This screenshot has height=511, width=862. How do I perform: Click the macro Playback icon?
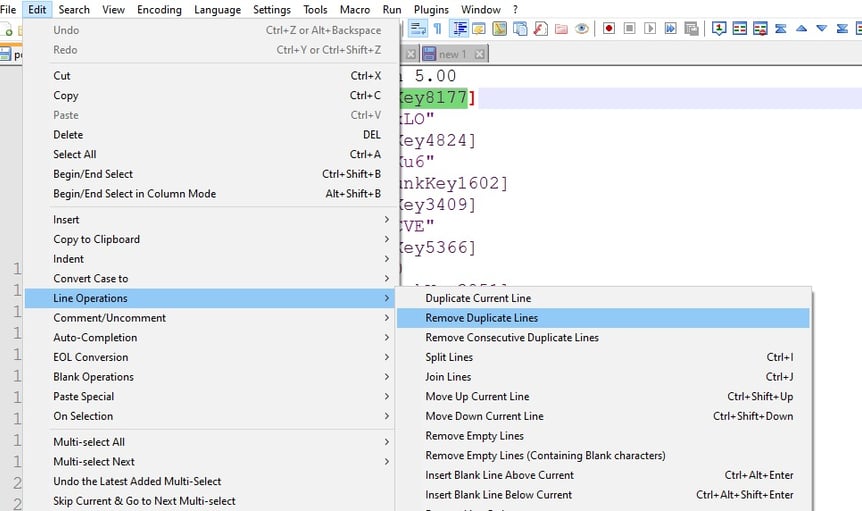pos(650,28)
